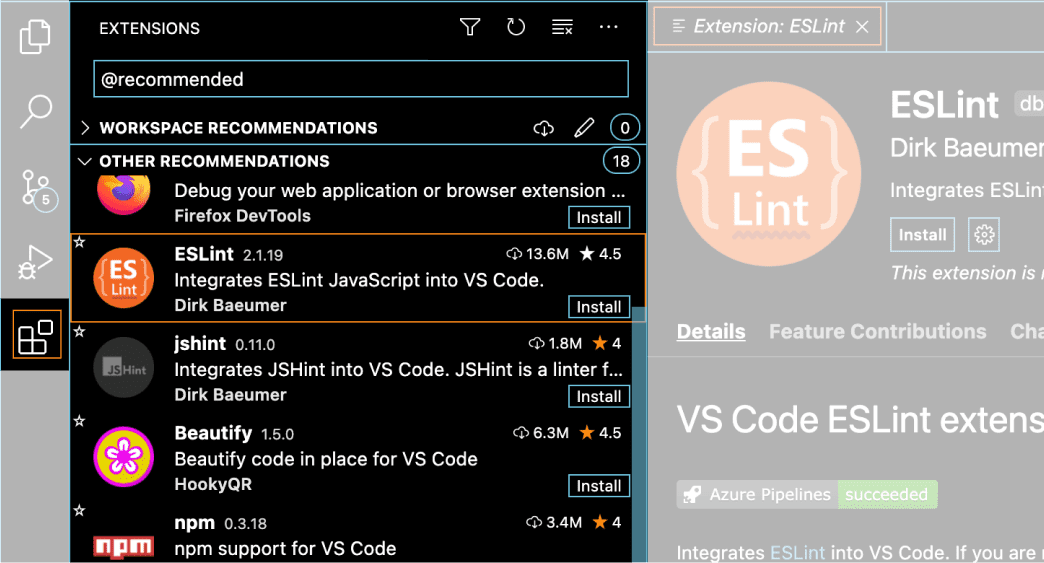Screen dimensions: 1044x563
Task: Select the Extension: ESLint editor tab
Action: 767,27
